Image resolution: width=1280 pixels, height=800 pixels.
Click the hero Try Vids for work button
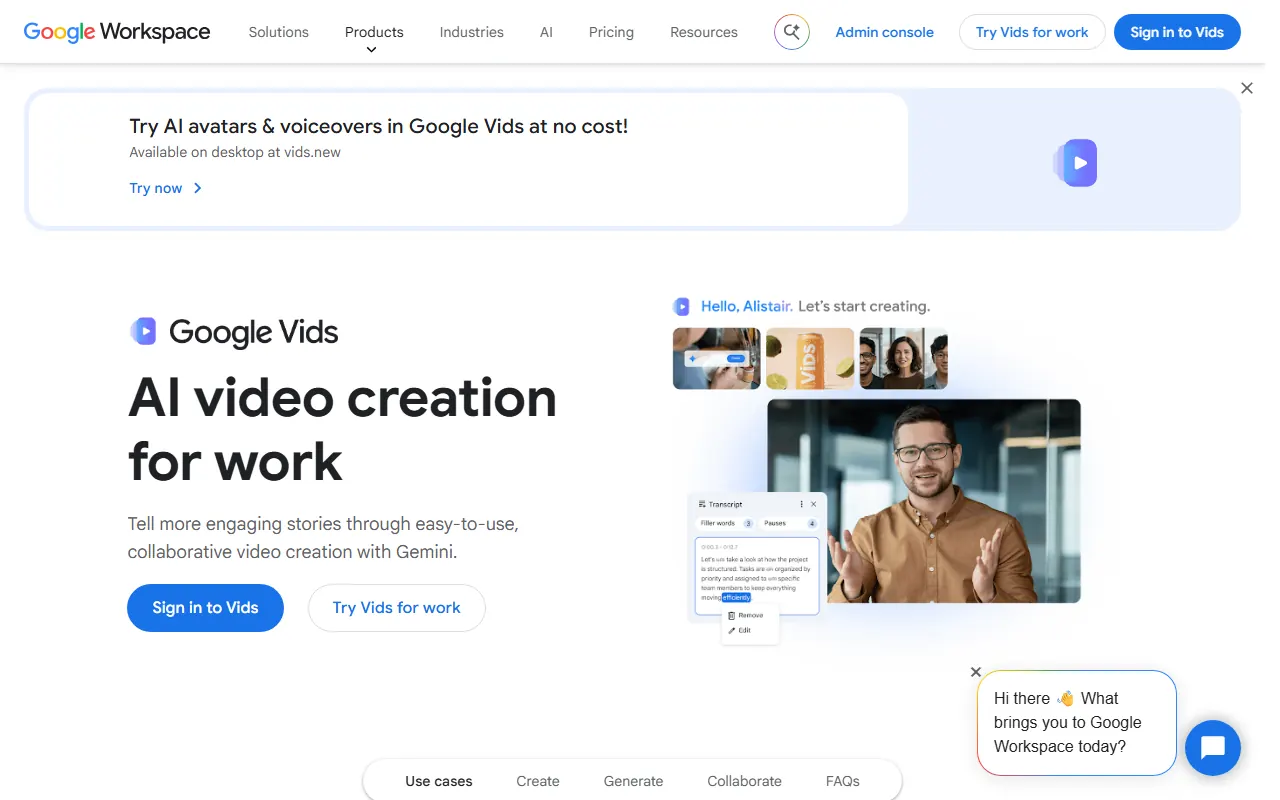(397, 608)
